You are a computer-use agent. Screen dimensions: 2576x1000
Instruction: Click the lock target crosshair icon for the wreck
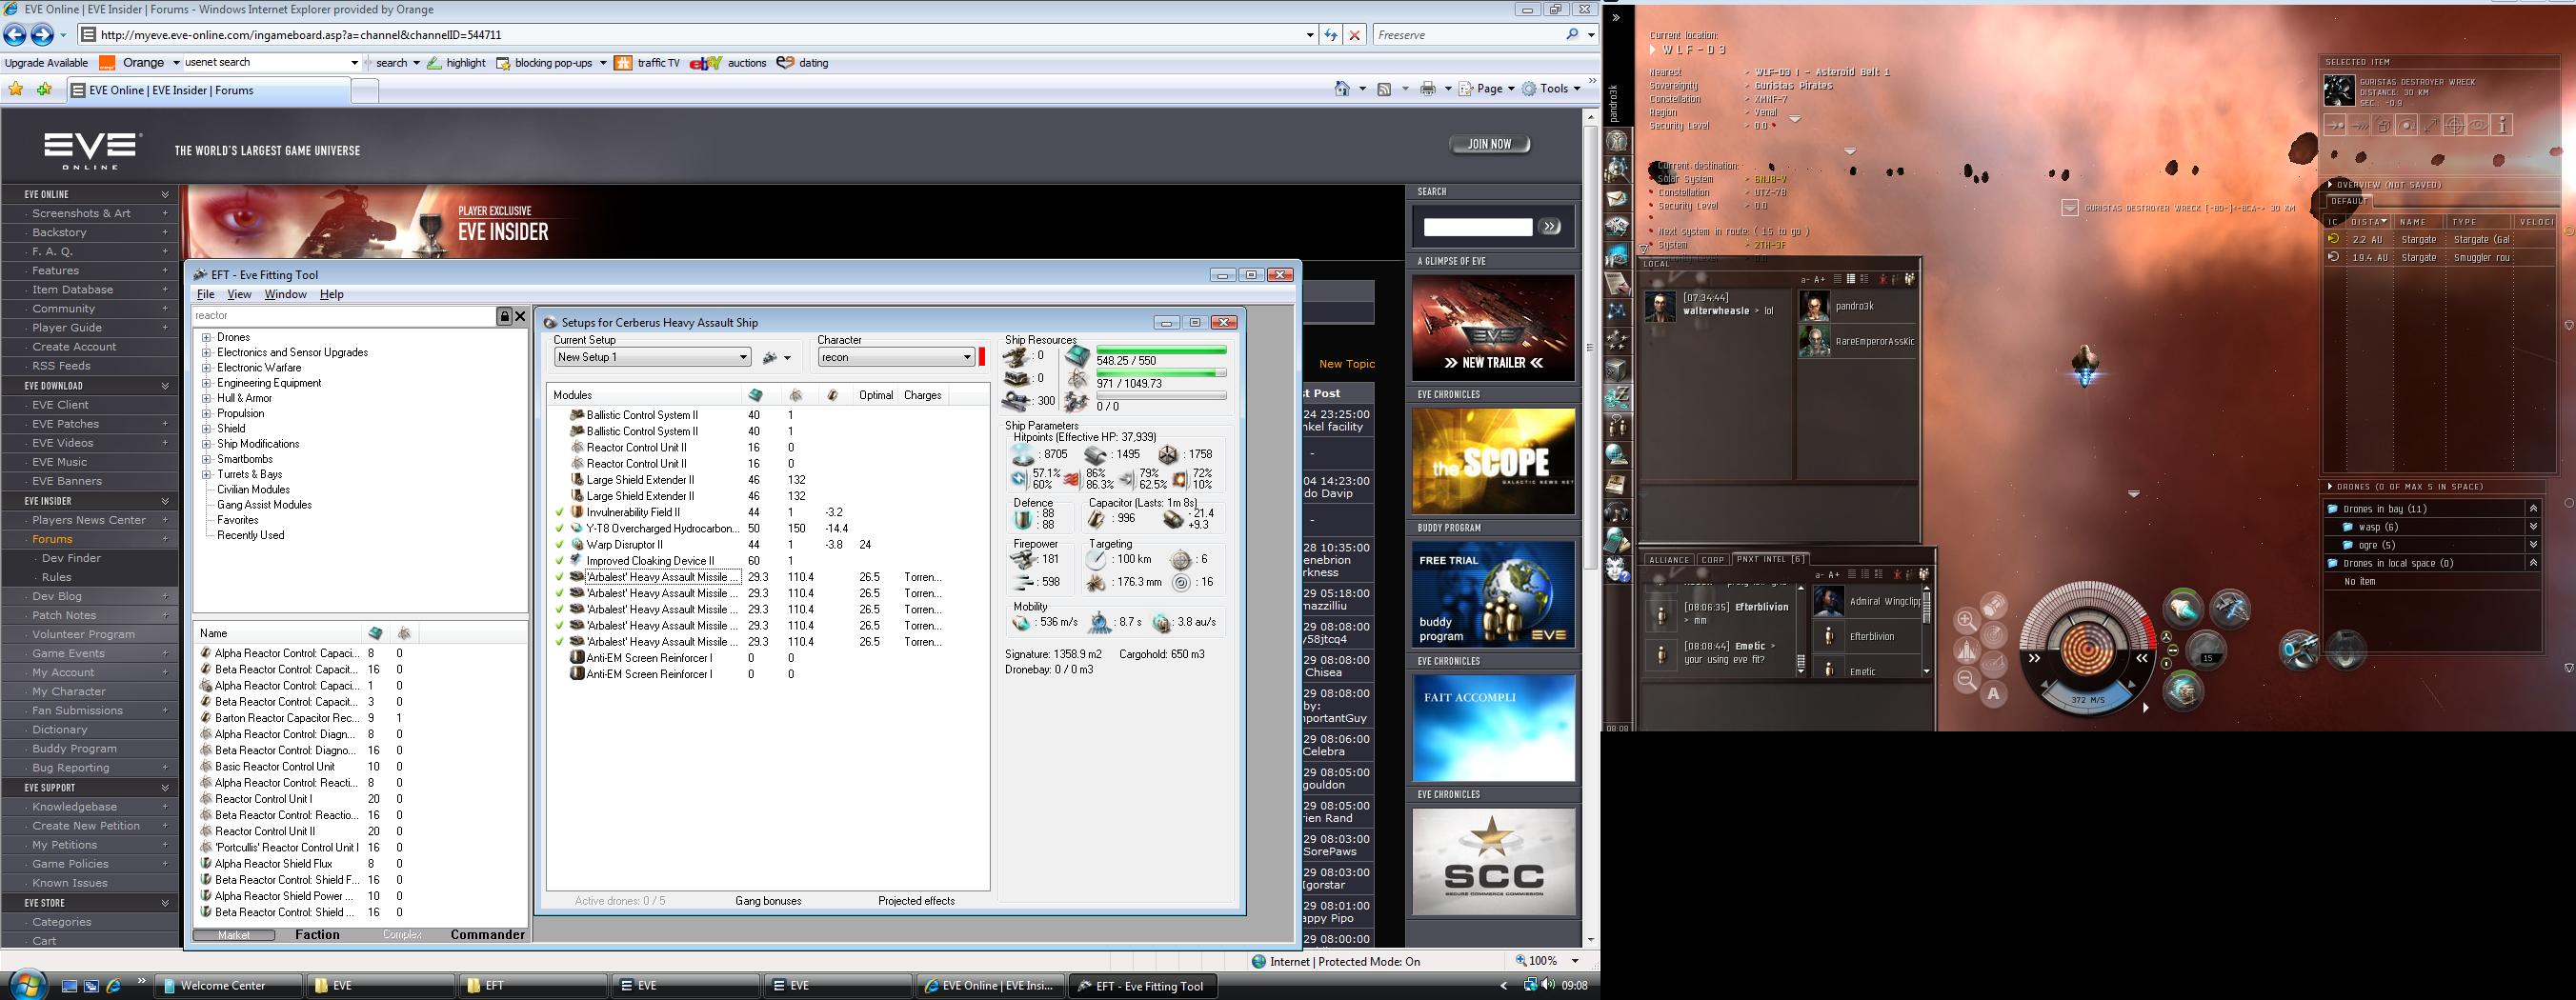(2454, 125)
